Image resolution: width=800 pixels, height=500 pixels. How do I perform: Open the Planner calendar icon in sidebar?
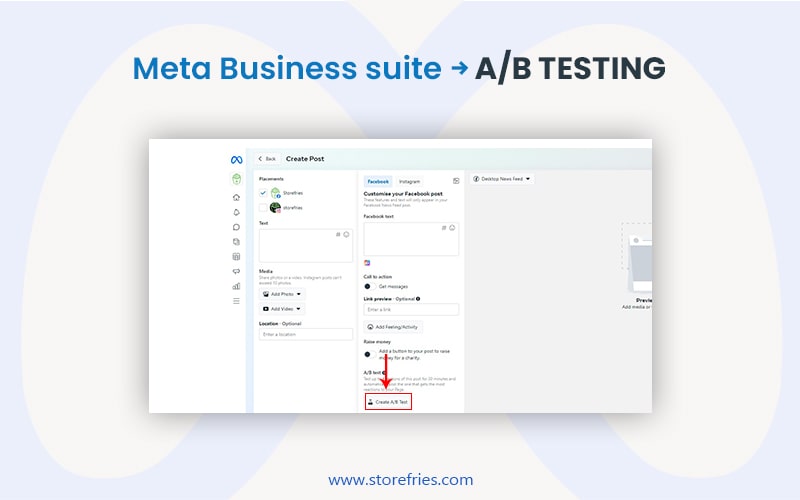coord(236,256)
